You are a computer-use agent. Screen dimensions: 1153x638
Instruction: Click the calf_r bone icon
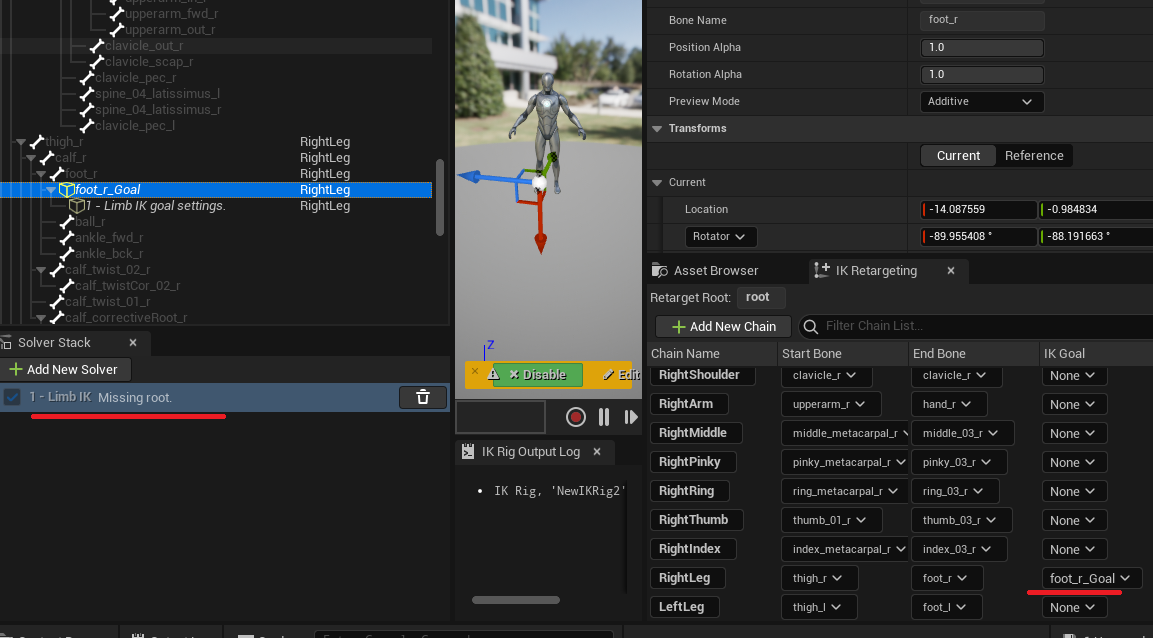coord(46,157)
